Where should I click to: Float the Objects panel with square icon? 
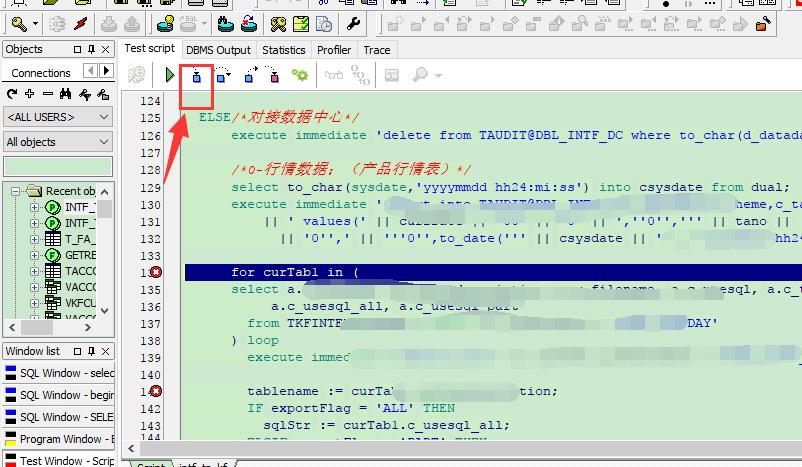click(77, 49)
